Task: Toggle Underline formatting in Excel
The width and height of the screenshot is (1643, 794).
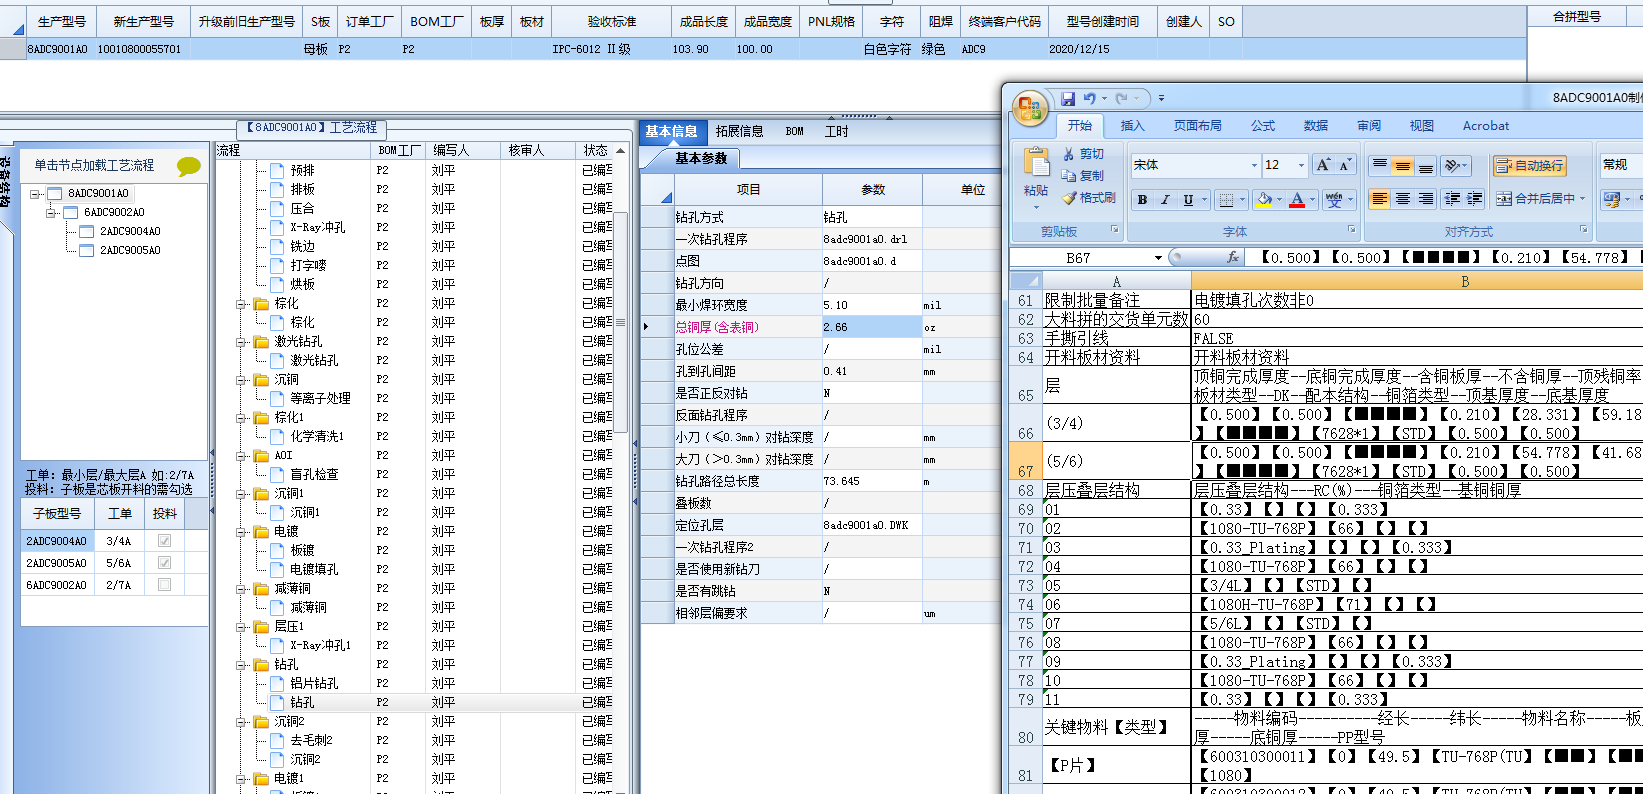Action: (x=1188, y=199)
